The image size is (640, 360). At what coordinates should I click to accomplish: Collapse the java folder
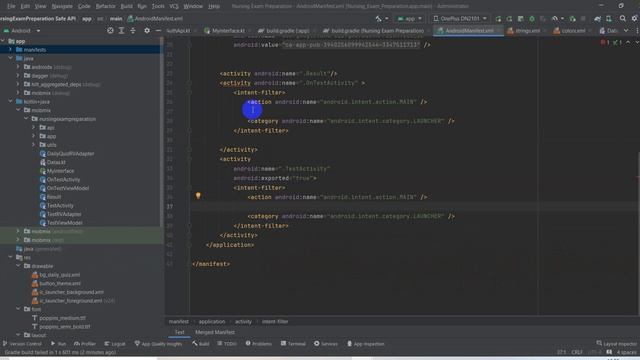point(11,58)
